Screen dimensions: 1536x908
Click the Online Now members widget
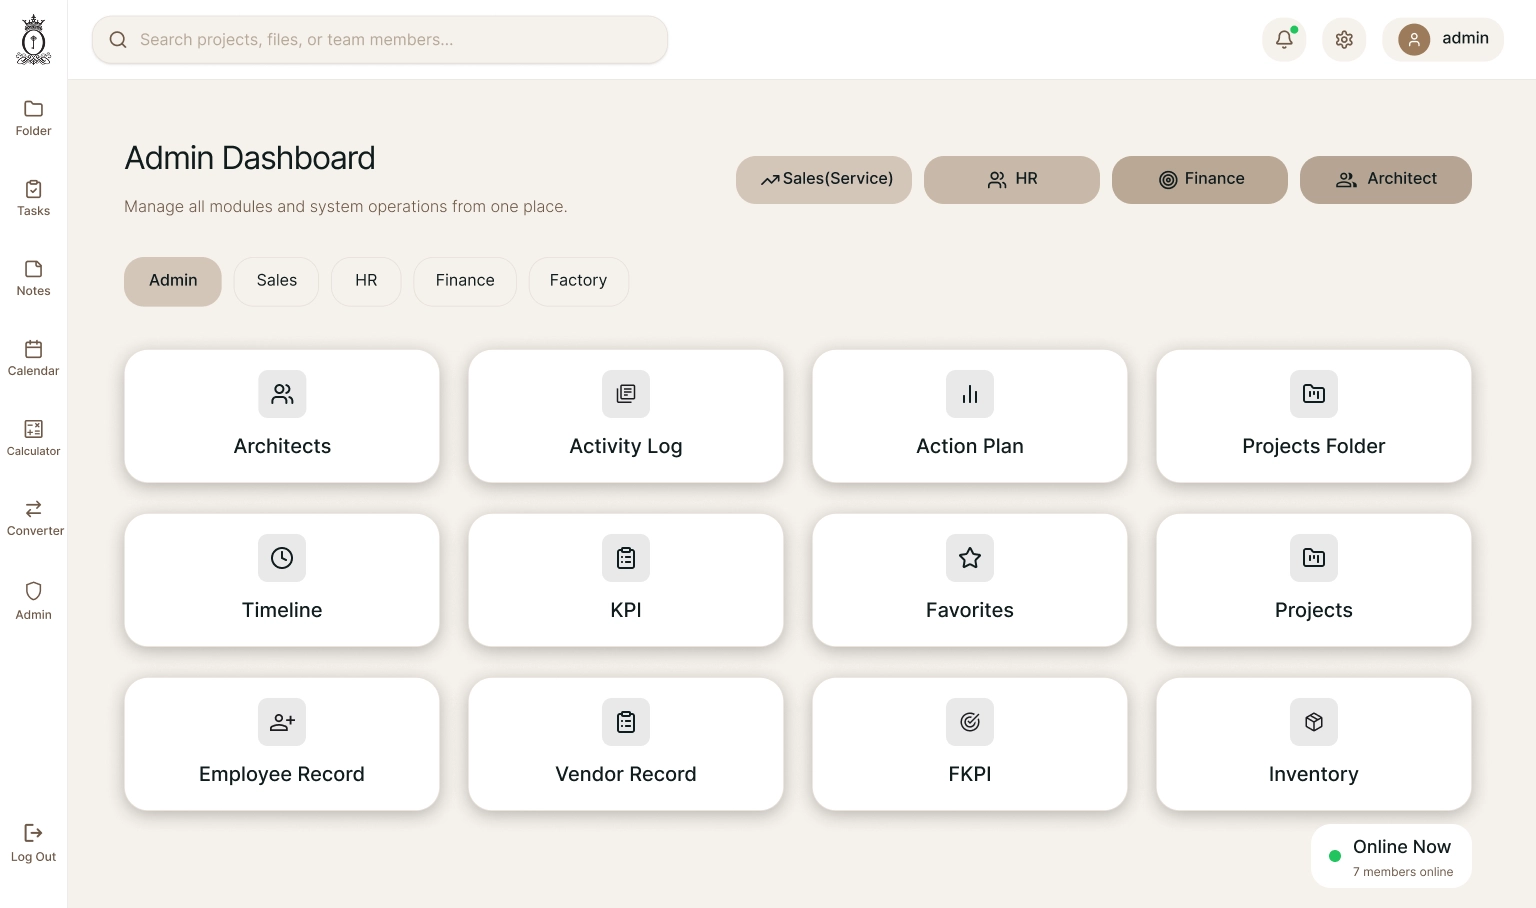1391,856
